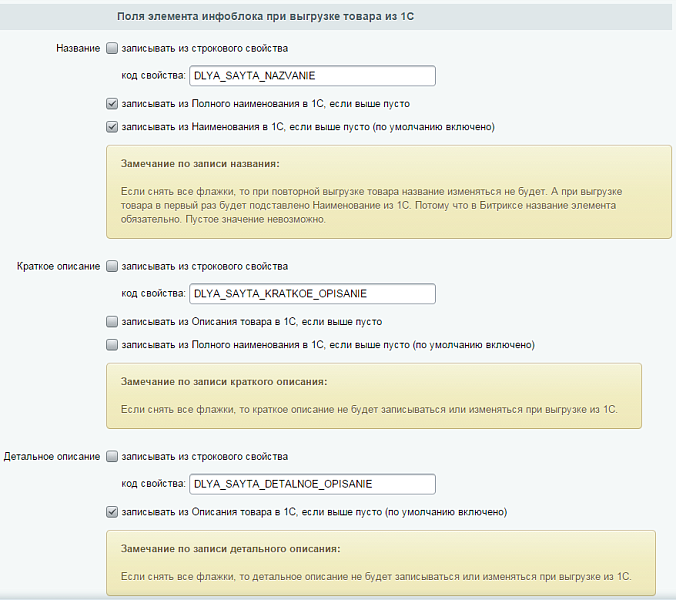676x600 pixels.
Task: Enable string property checkbox for Краткое описание
Action: pyautogui.click(x=111, y=267)
